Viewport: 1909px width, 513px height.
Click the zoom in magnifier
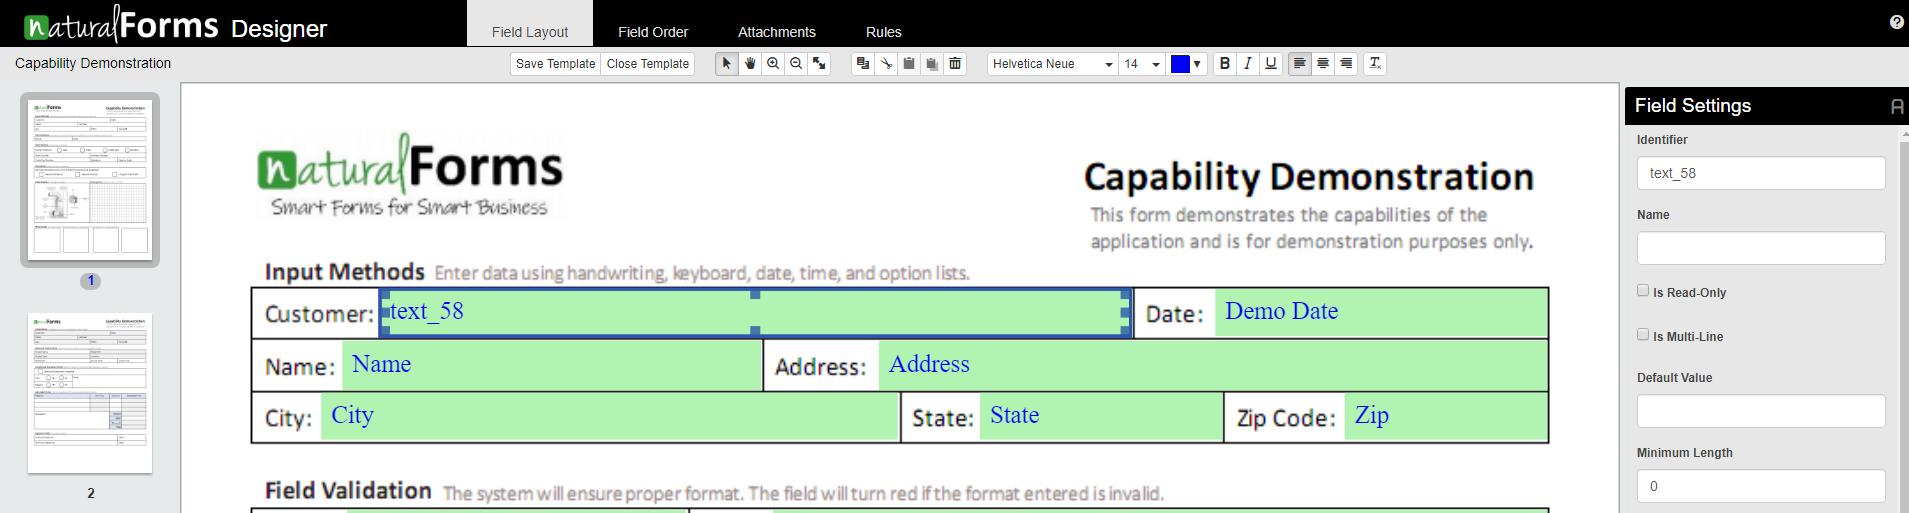pyautogui.click(x=773, y=63)
